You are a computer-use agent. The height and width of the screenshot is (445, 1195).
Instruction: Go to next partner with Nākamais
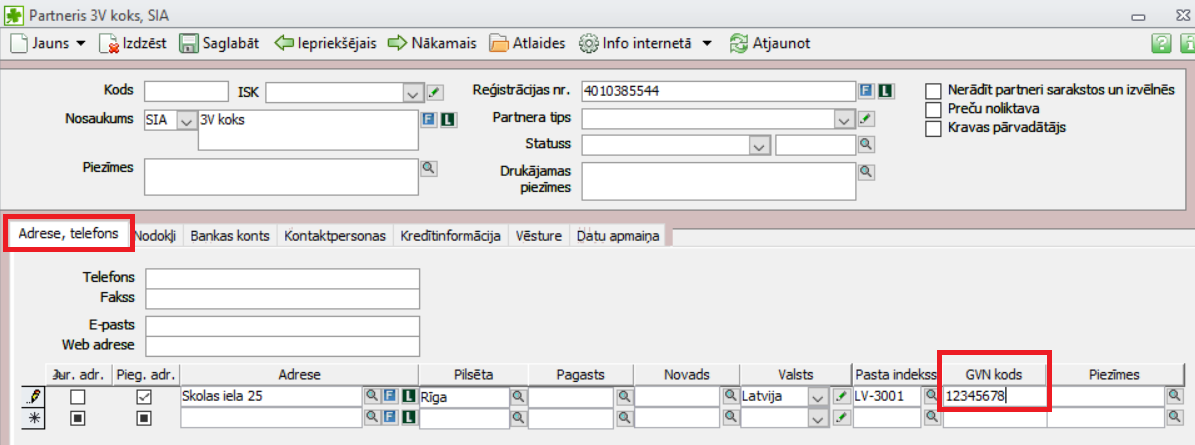pyautogui.click(x=432, y=43)
